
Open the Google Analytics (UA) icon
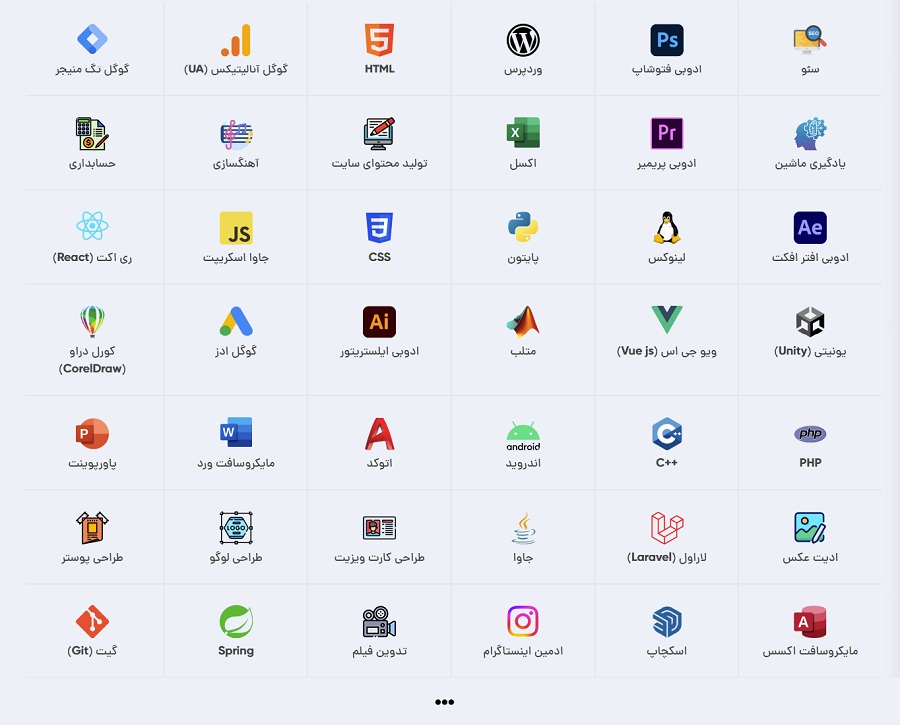click(236, 40)
